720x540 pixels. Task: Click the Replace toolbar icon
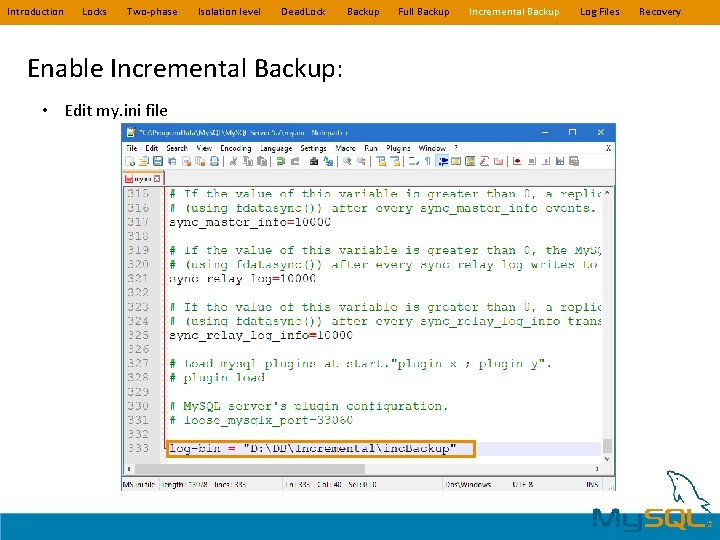(x=328, y=161)
